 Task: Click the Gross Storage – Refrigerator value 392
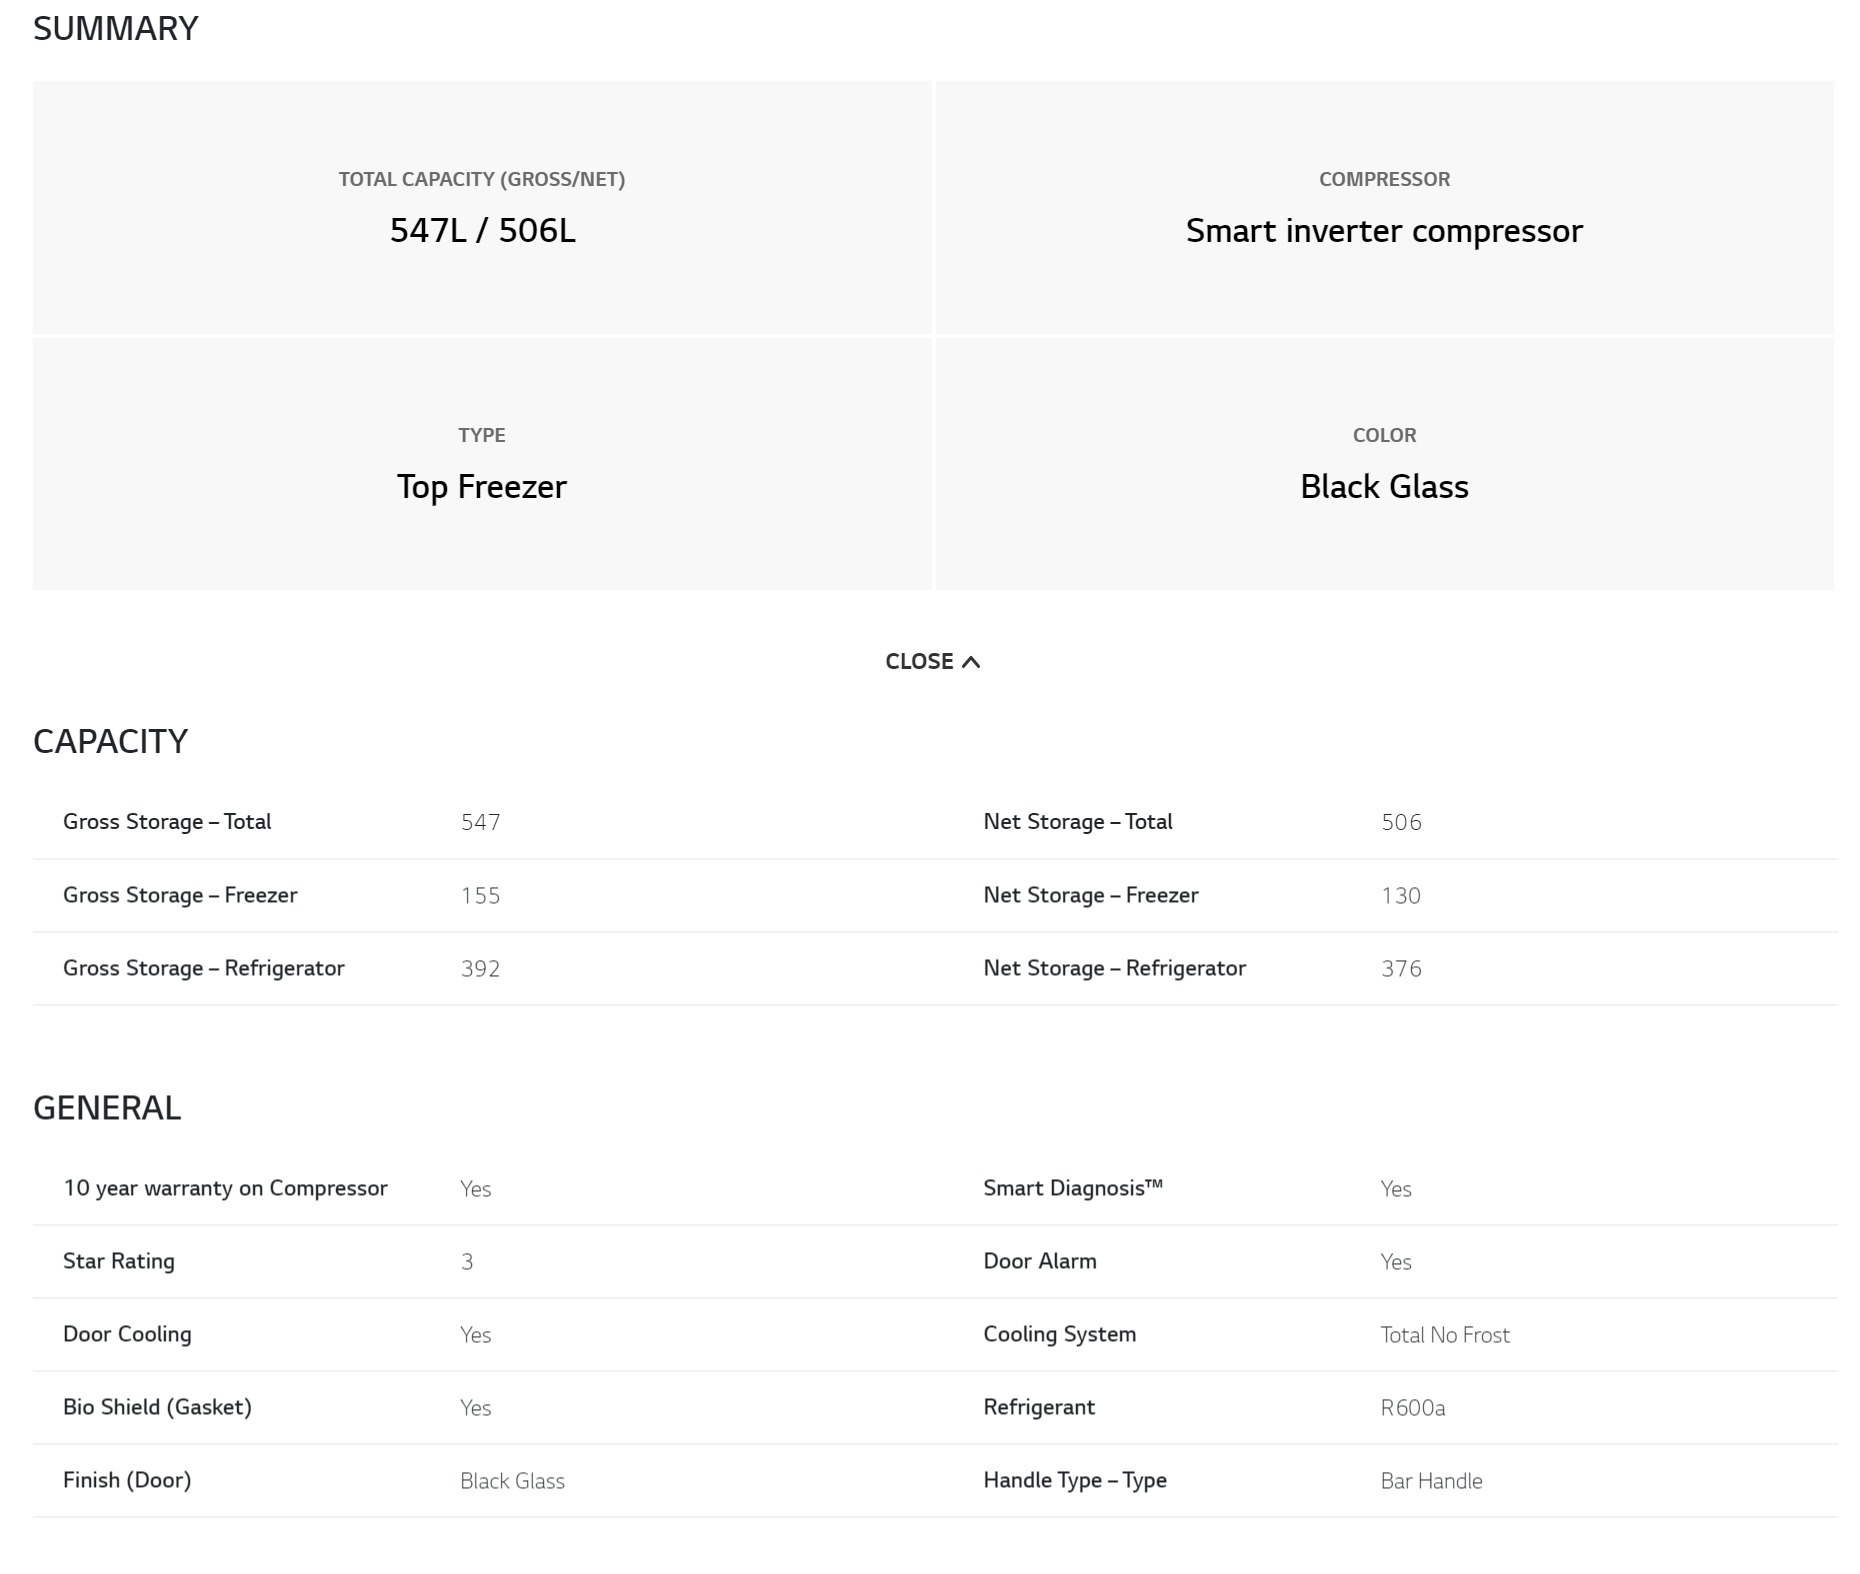pyautogui.click(x=480, y=968)
